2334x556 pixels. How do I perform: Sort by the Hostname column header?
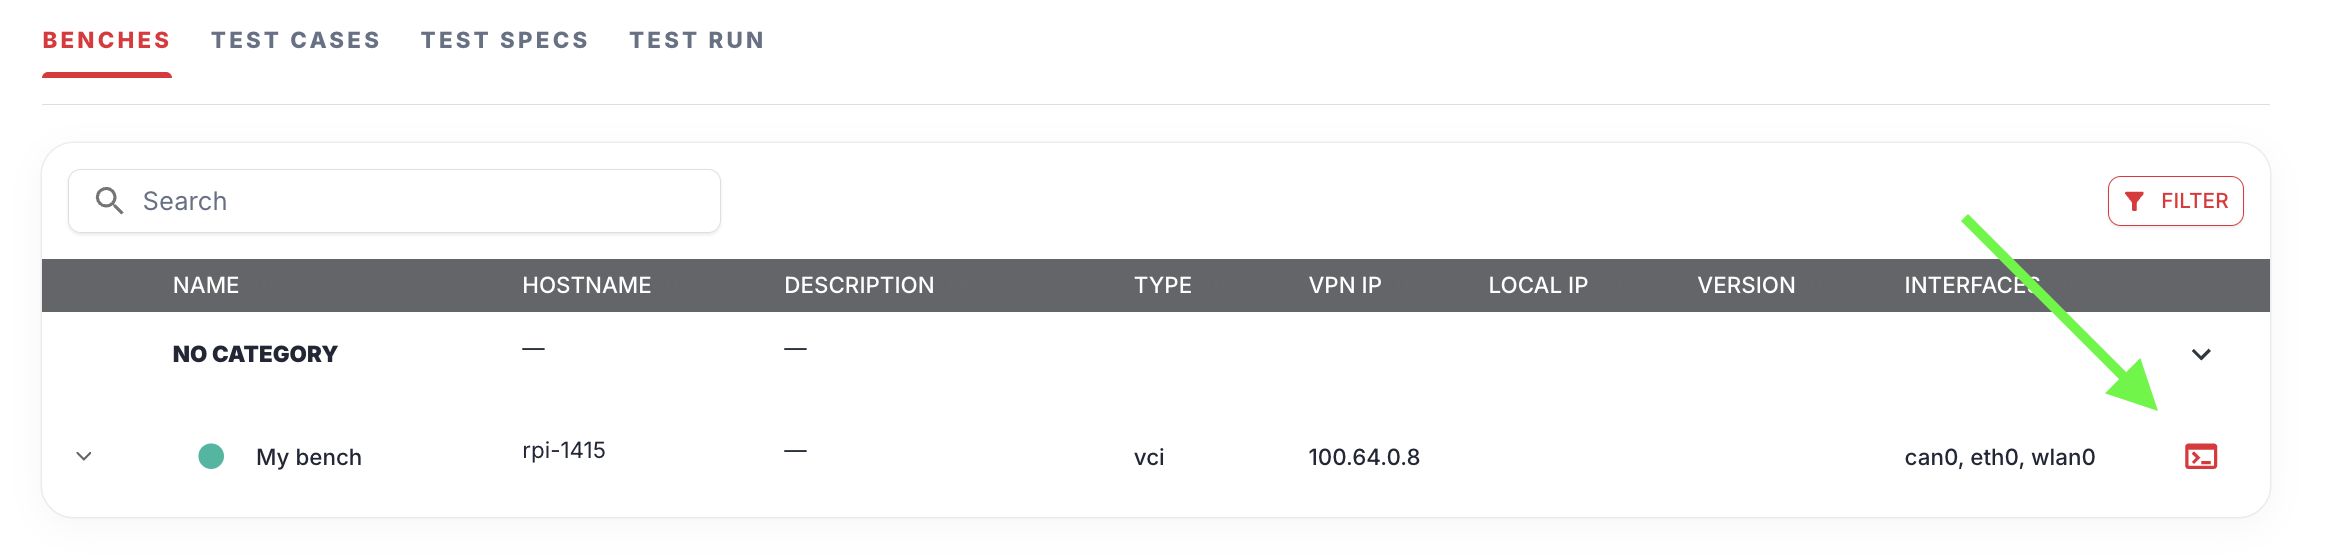point(586,286)
